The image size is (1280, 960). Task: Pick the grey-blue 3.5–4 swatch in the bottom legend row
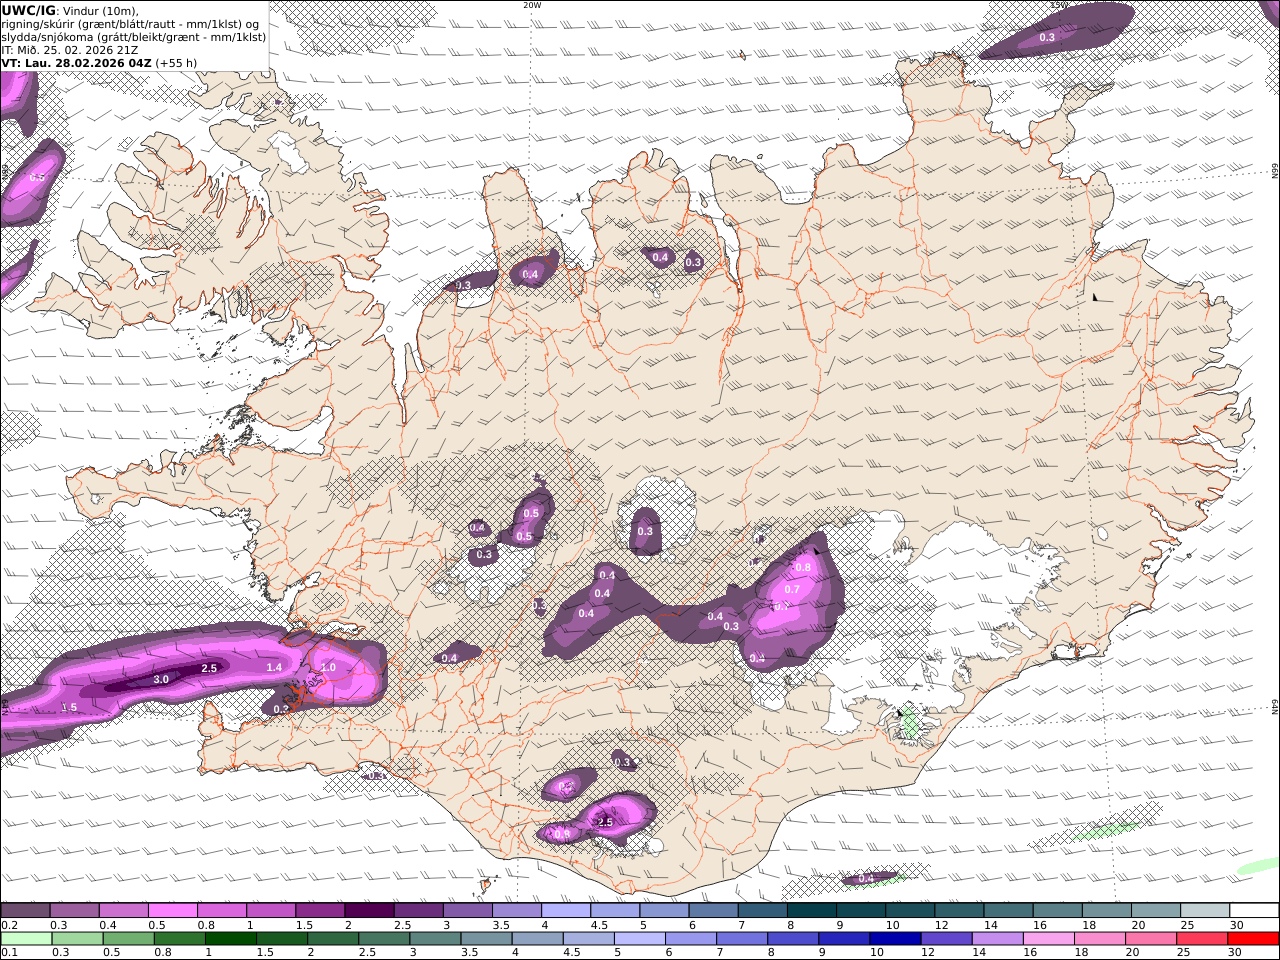[486, 939]
